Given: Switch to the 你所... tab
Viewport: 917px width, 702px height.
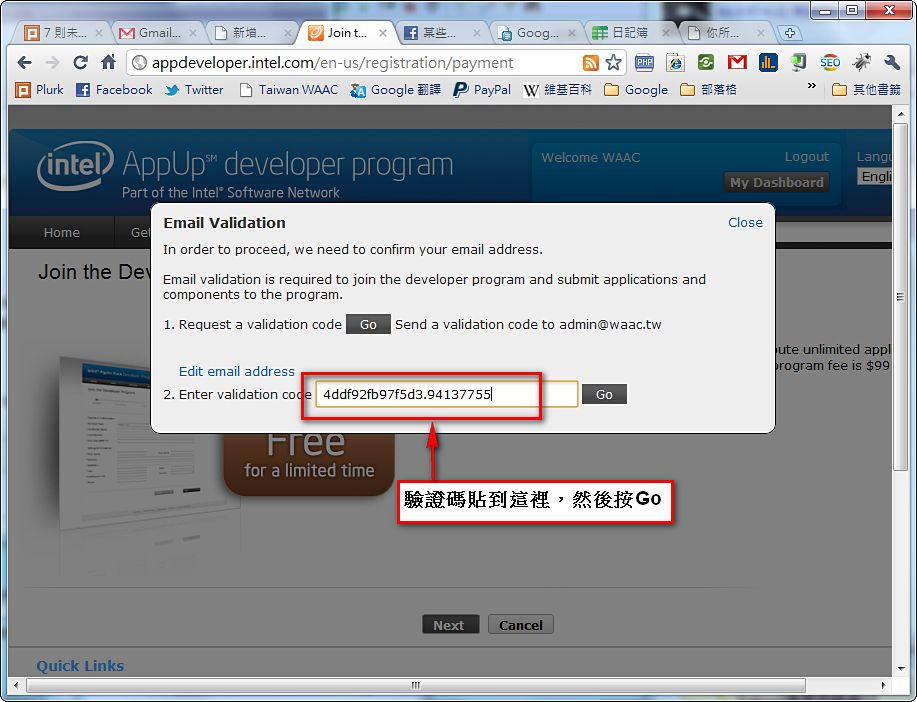Looking at the screenshot, I should click(725, 33).
